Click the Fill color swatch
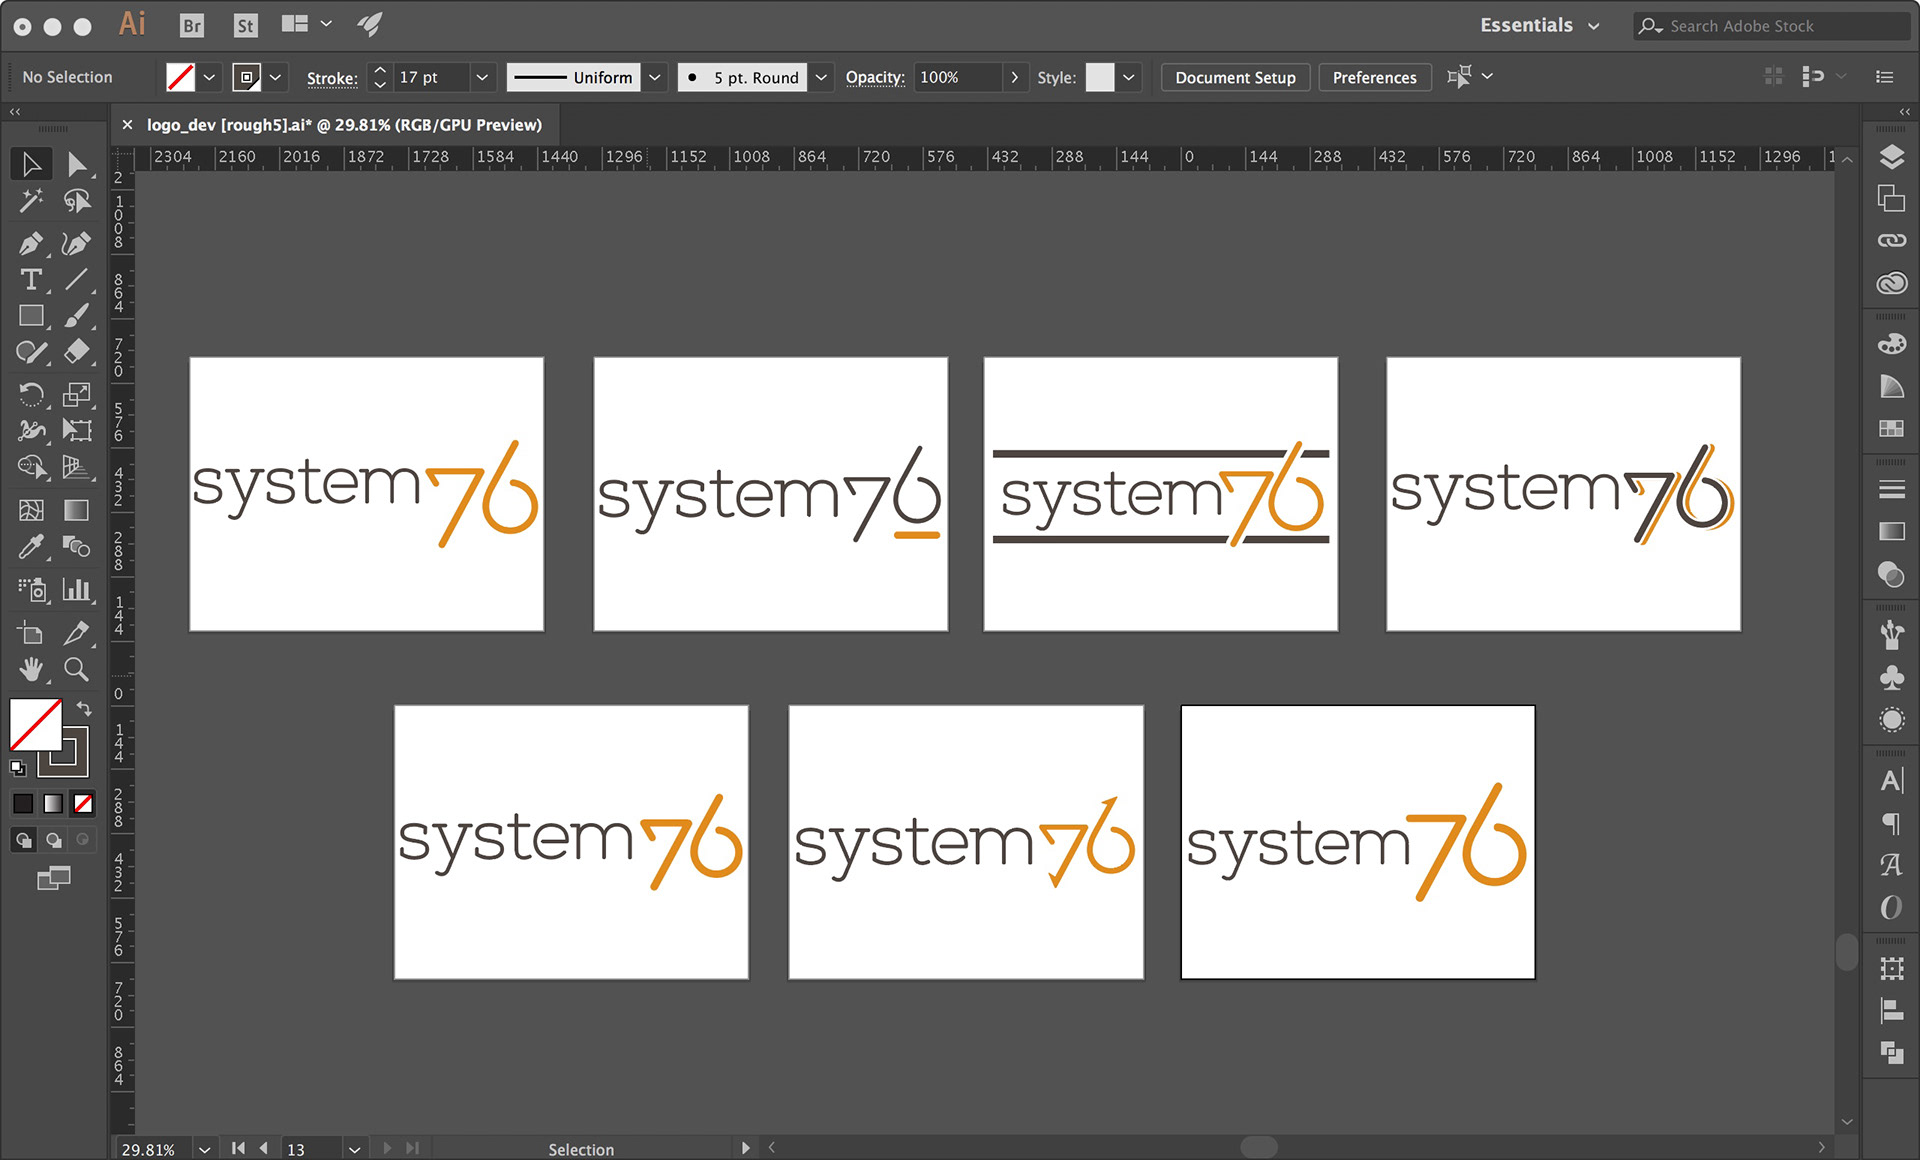 click(180, 77)
